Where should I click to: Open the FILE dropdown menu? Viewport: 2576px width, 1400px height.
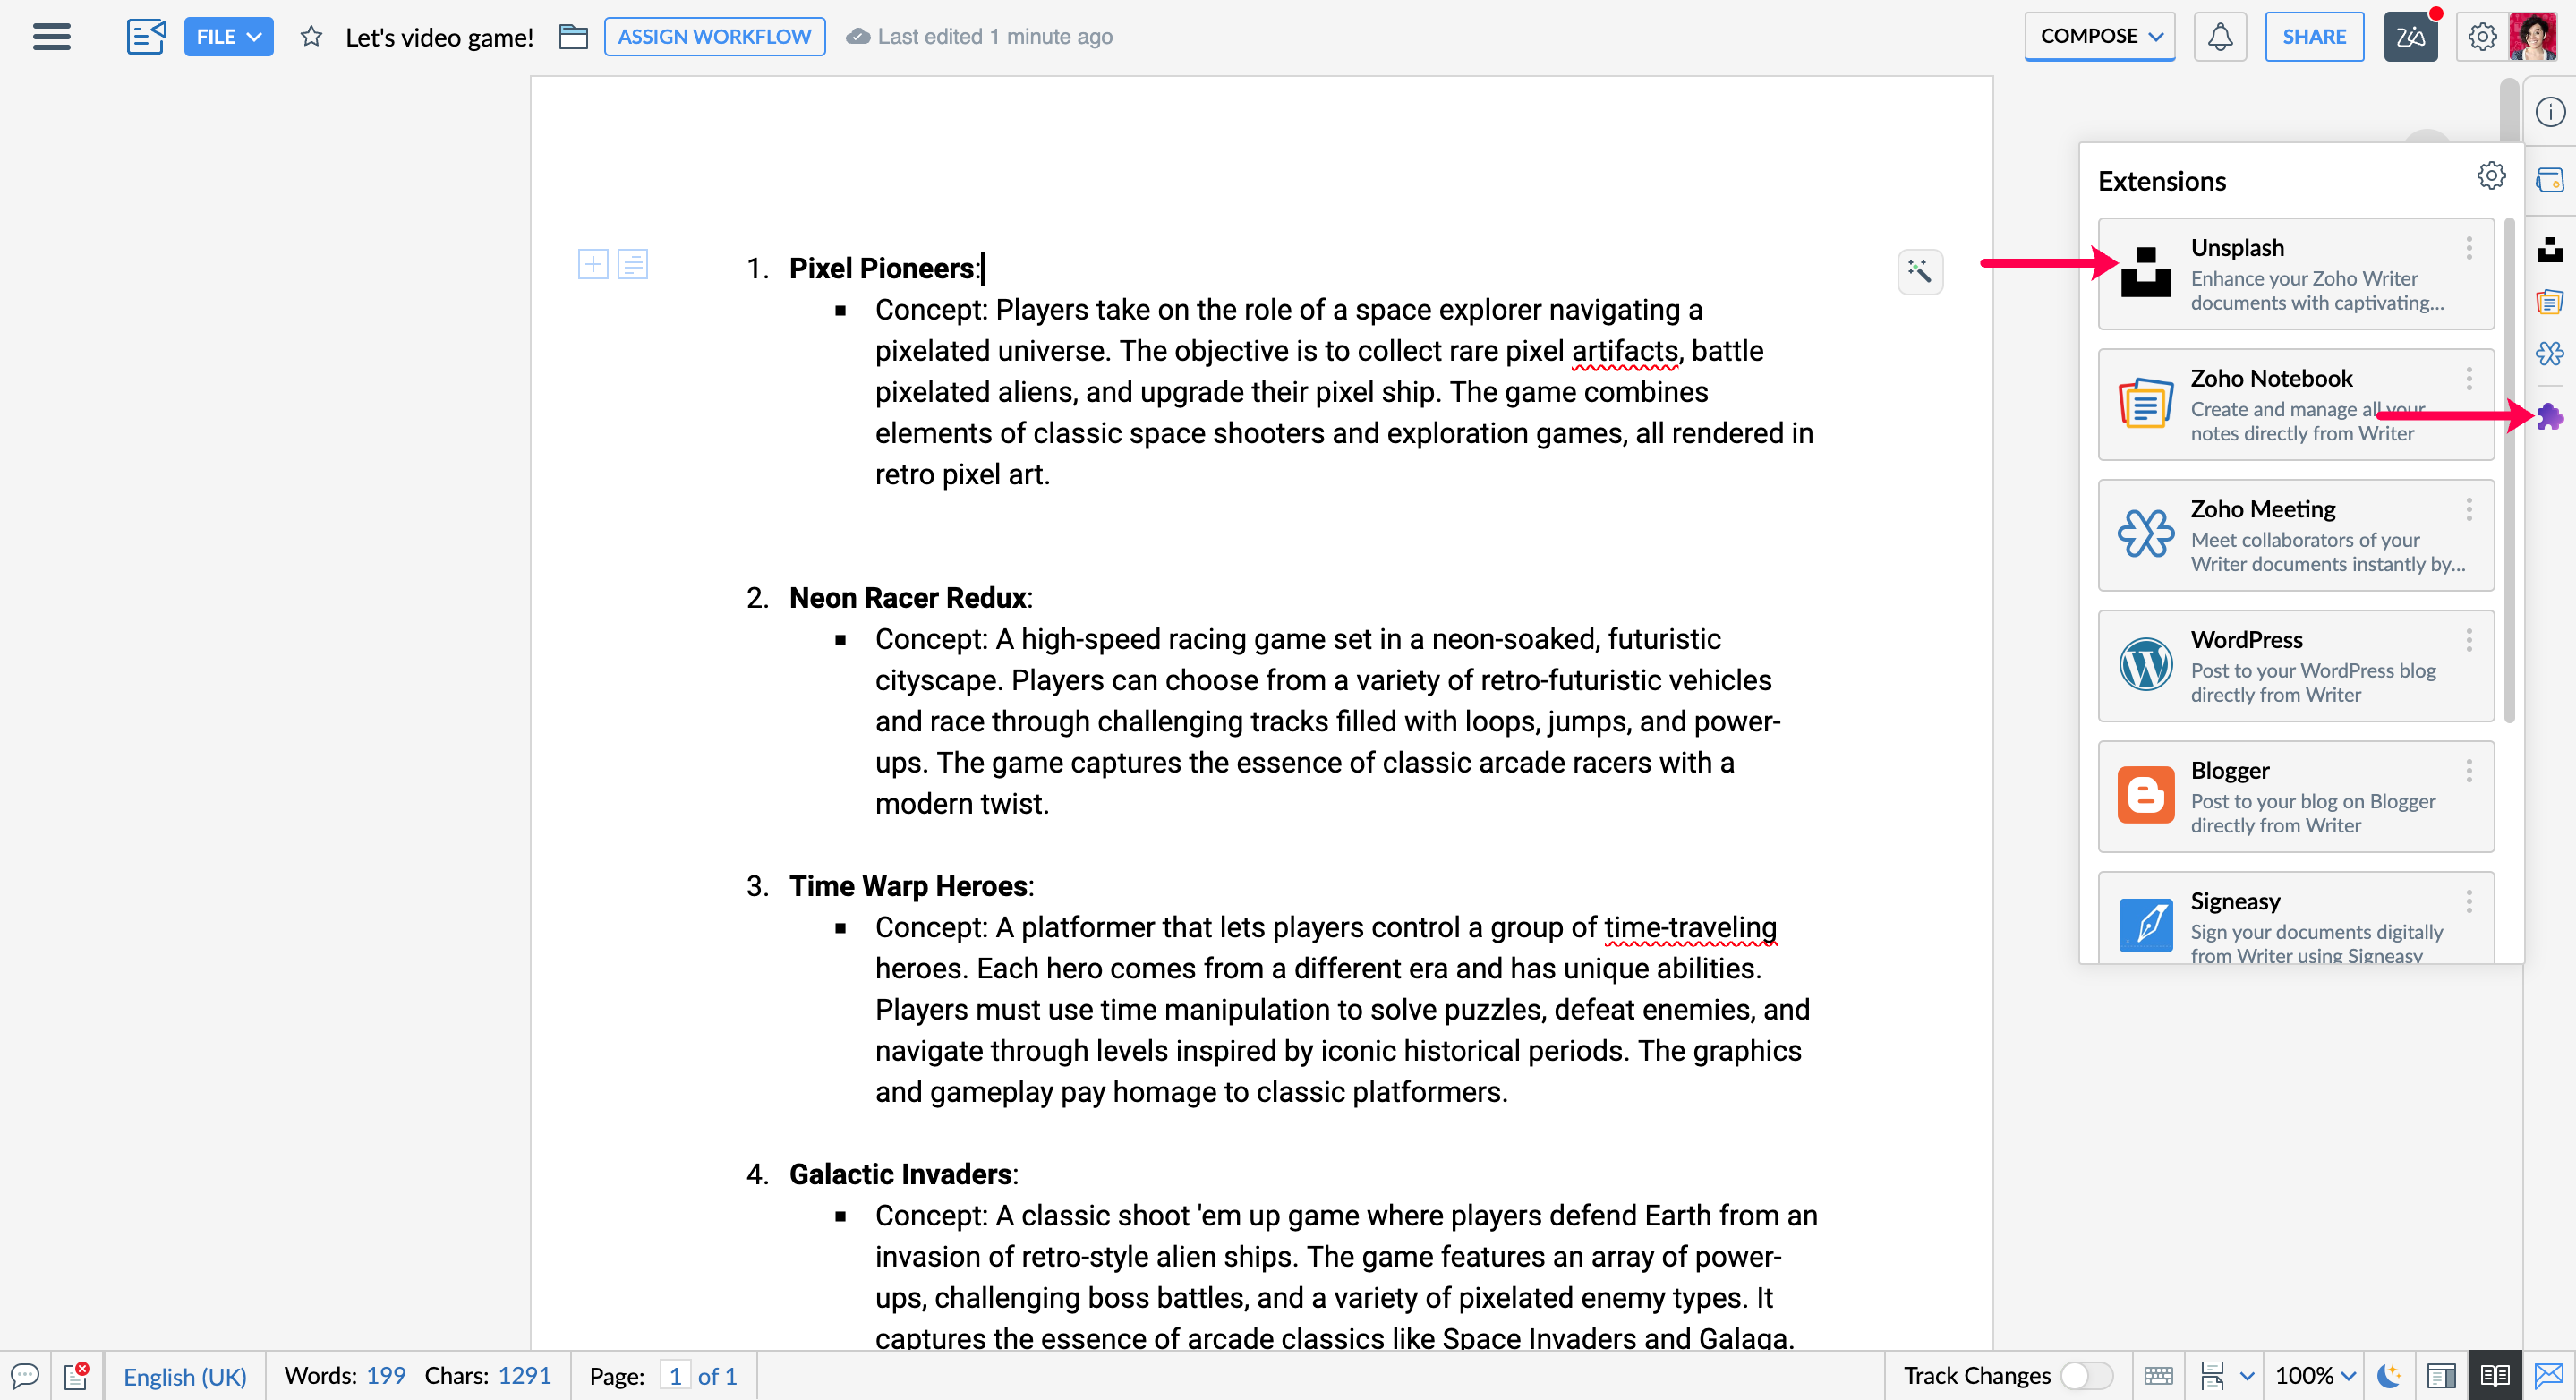(228, 37)
